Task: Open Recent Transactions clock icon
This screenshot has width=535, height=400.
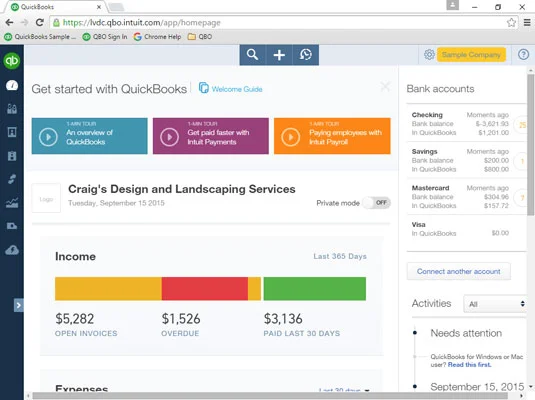Action: click(306, 55)
